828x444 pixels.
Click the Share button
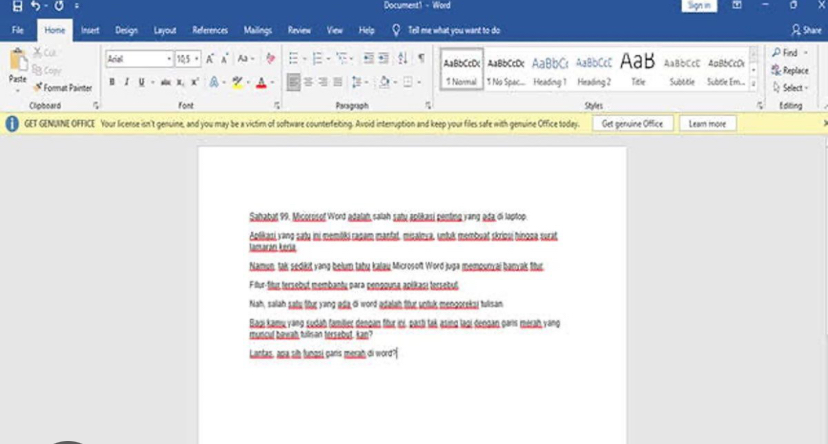pyautogui.click(x=806, y=31)
